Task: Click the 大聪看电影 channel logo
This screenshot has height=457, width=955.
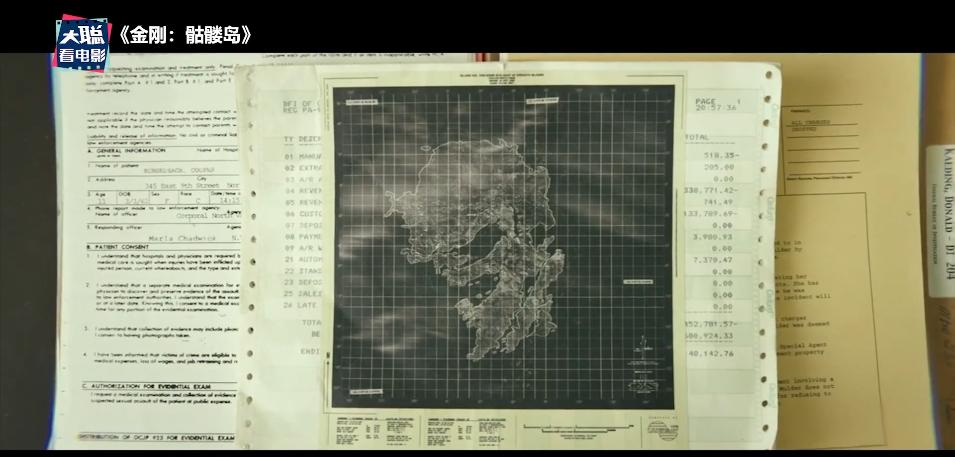Action: [x=82, y=41]
